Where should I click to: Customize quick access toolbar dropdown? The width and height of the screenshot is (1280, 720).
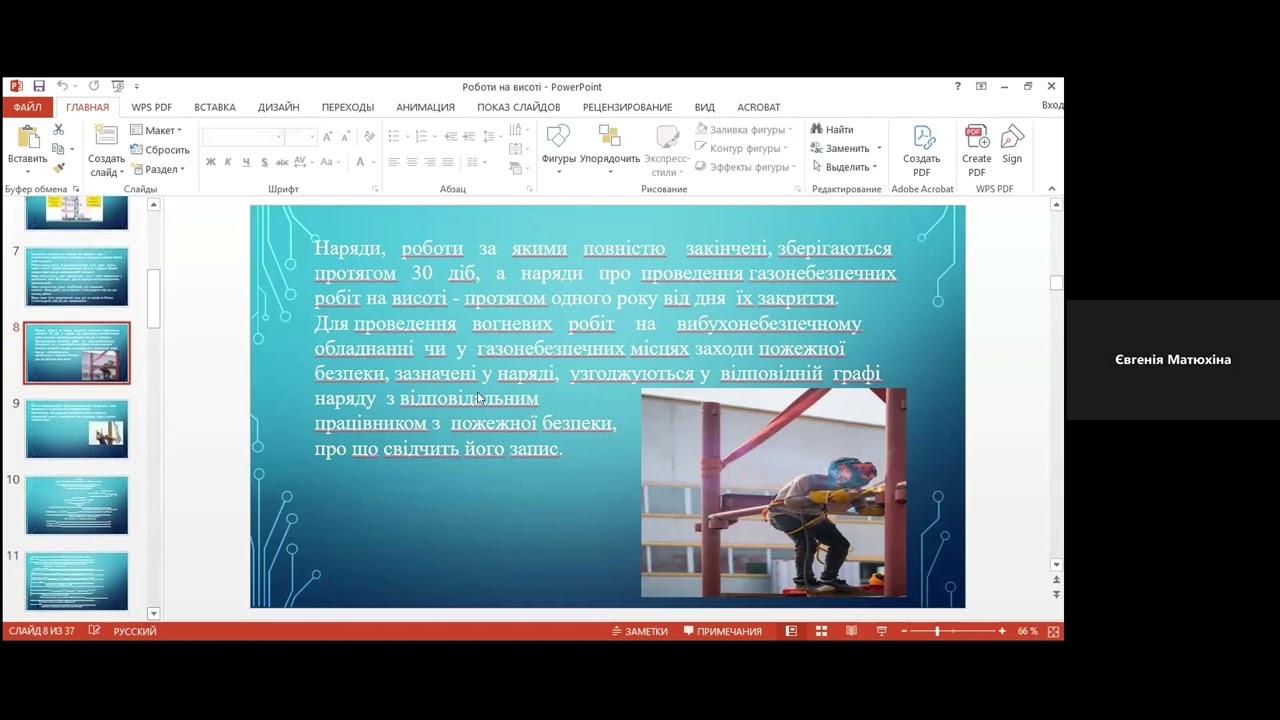click(137, 86)
